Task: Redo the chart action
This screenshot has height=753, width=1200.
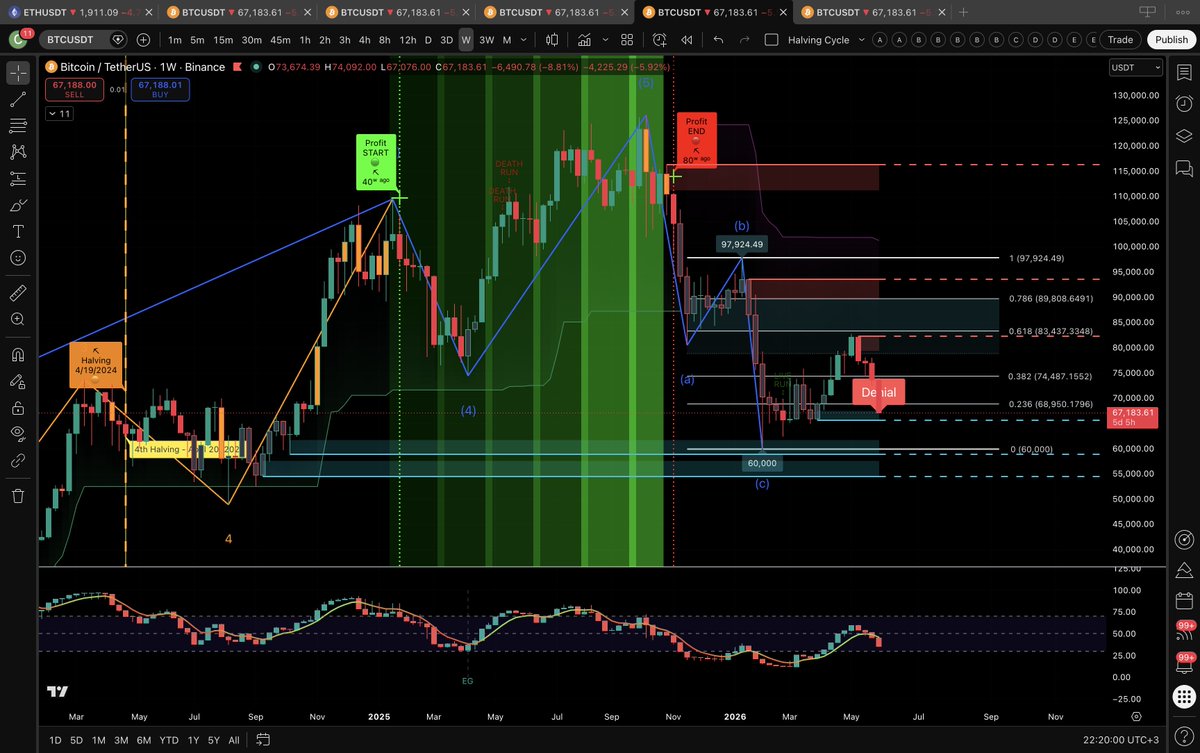Action: (x=744, y=40)
